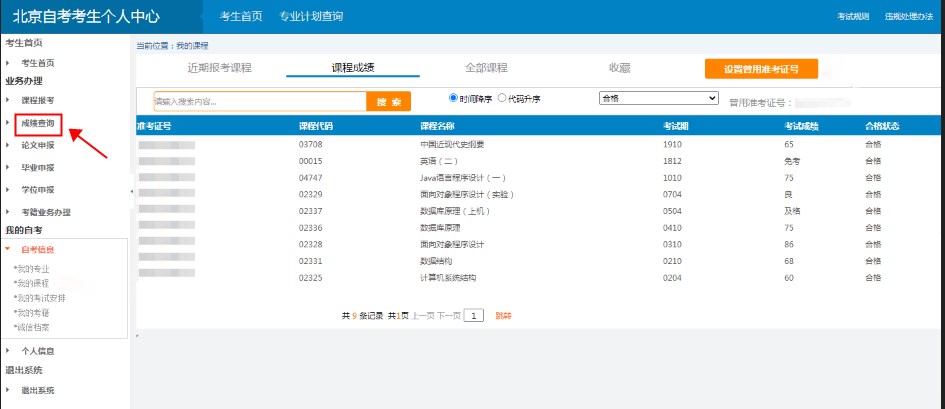Click the page number input box
Viewport: 945px width, 409px height.
[x=474, y=315]
